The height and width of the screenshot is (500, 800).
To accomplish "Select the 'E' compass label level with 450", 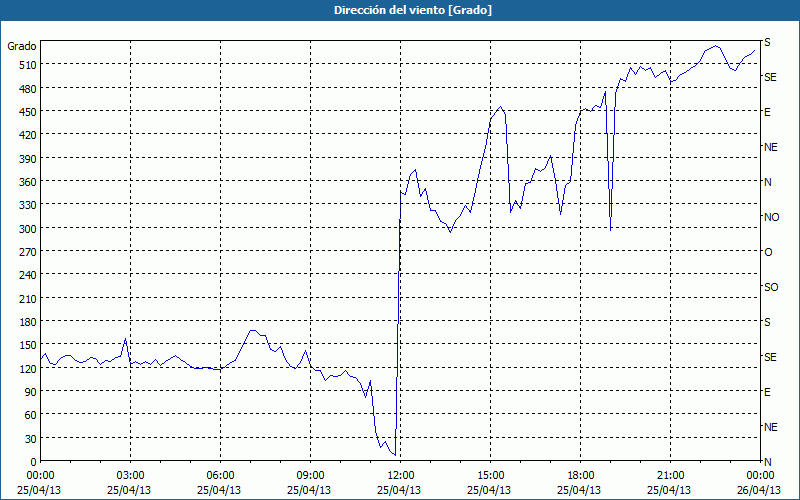I will pyautogui.click(x=767, y=112).
